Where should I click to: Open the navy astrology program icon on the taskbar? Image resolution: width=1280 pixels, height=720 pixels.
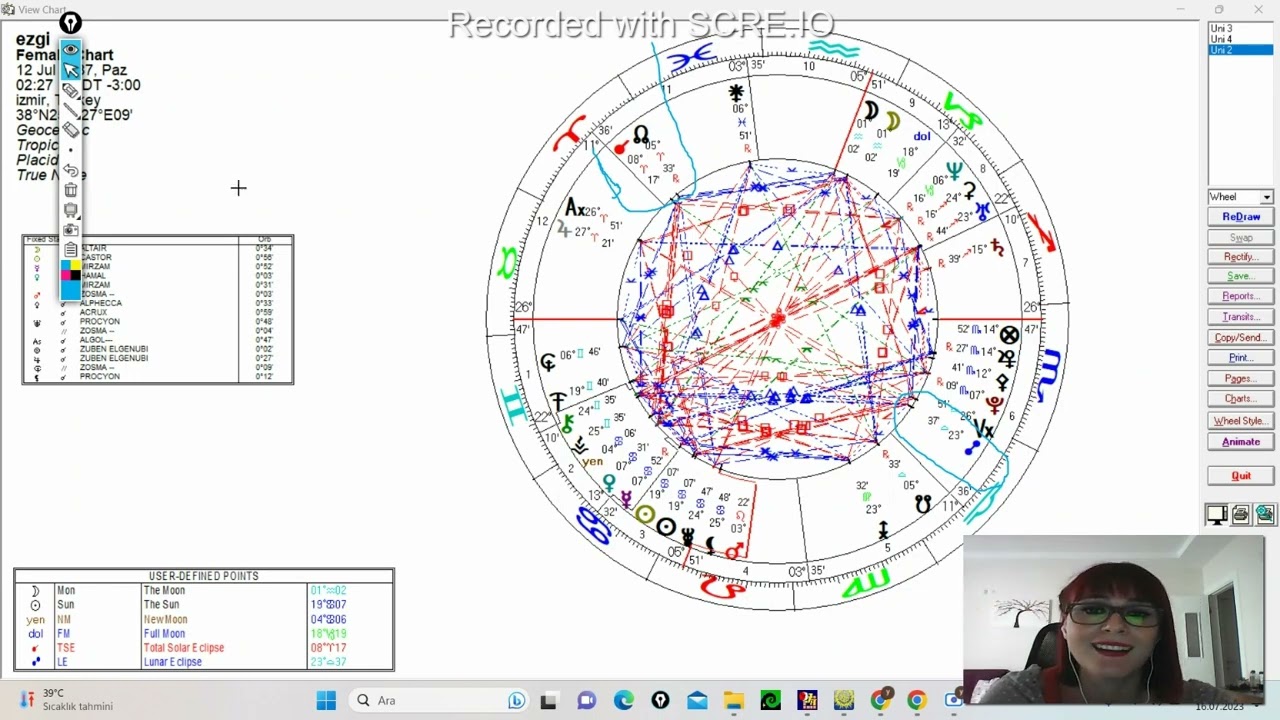(x=807, y=701)
